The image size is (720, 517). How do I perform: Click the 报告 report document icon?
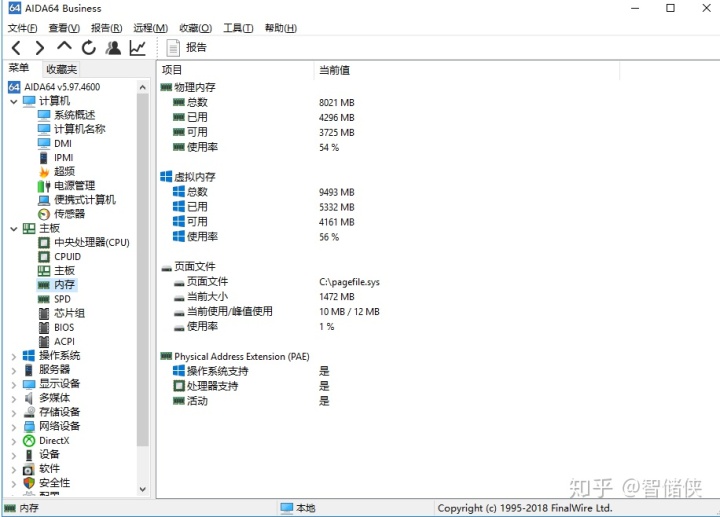point(173,48)
